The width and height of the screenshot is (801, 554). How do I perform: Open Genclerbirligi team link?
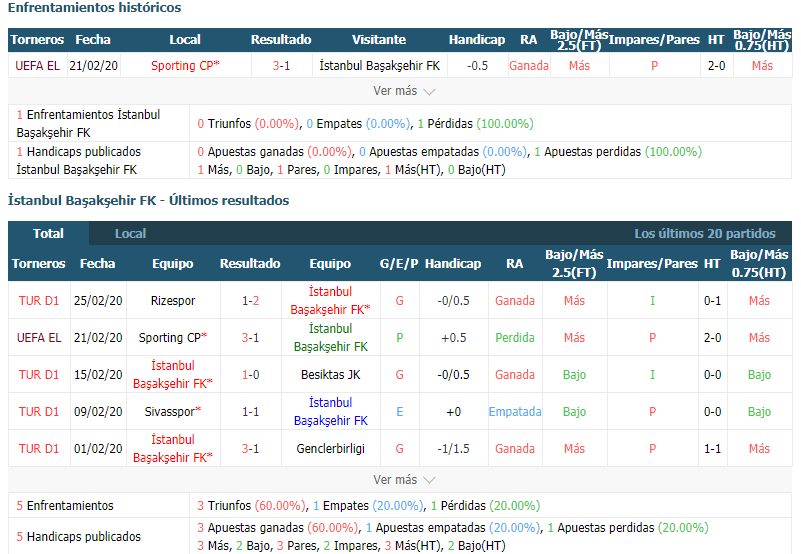[x=331, y=449]
